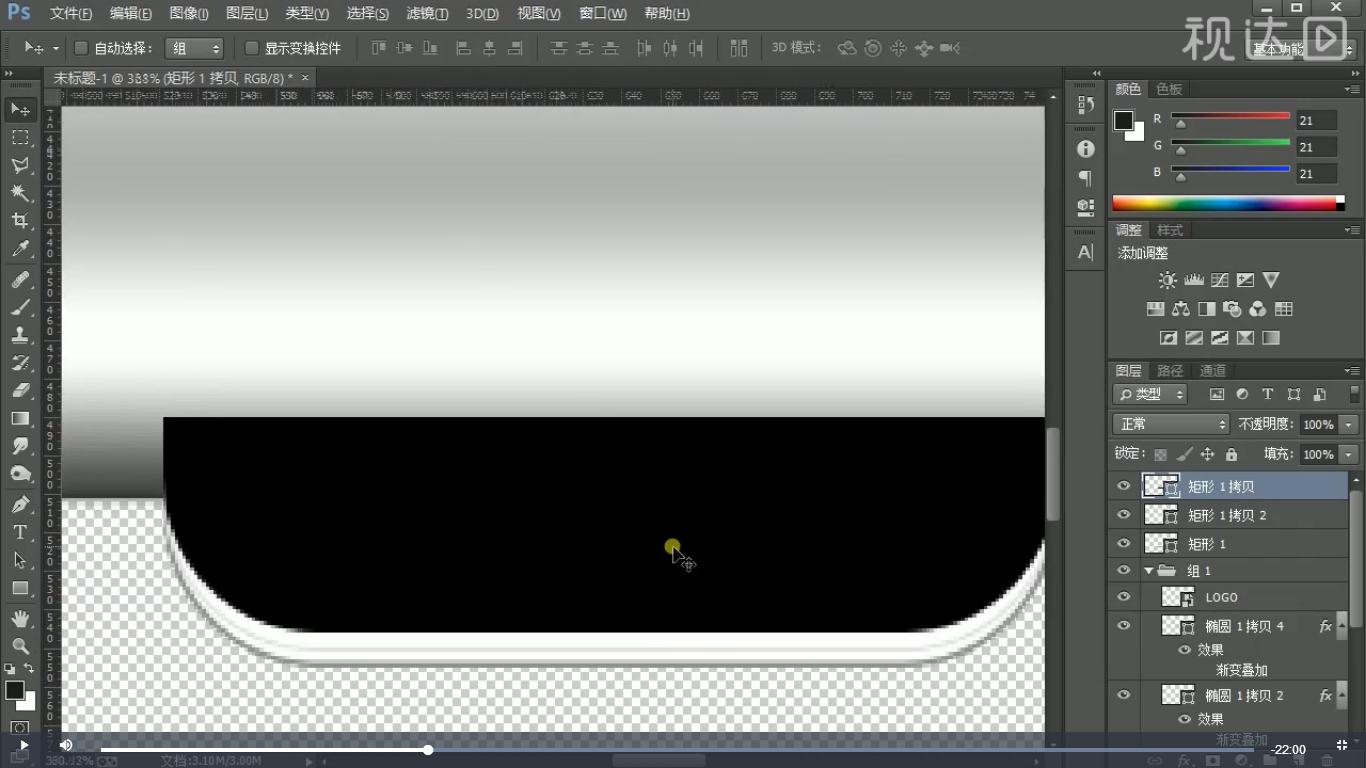Filter layers by type layers
The height and width of the screenshot is (768, 1366).
click(1267, 394)
